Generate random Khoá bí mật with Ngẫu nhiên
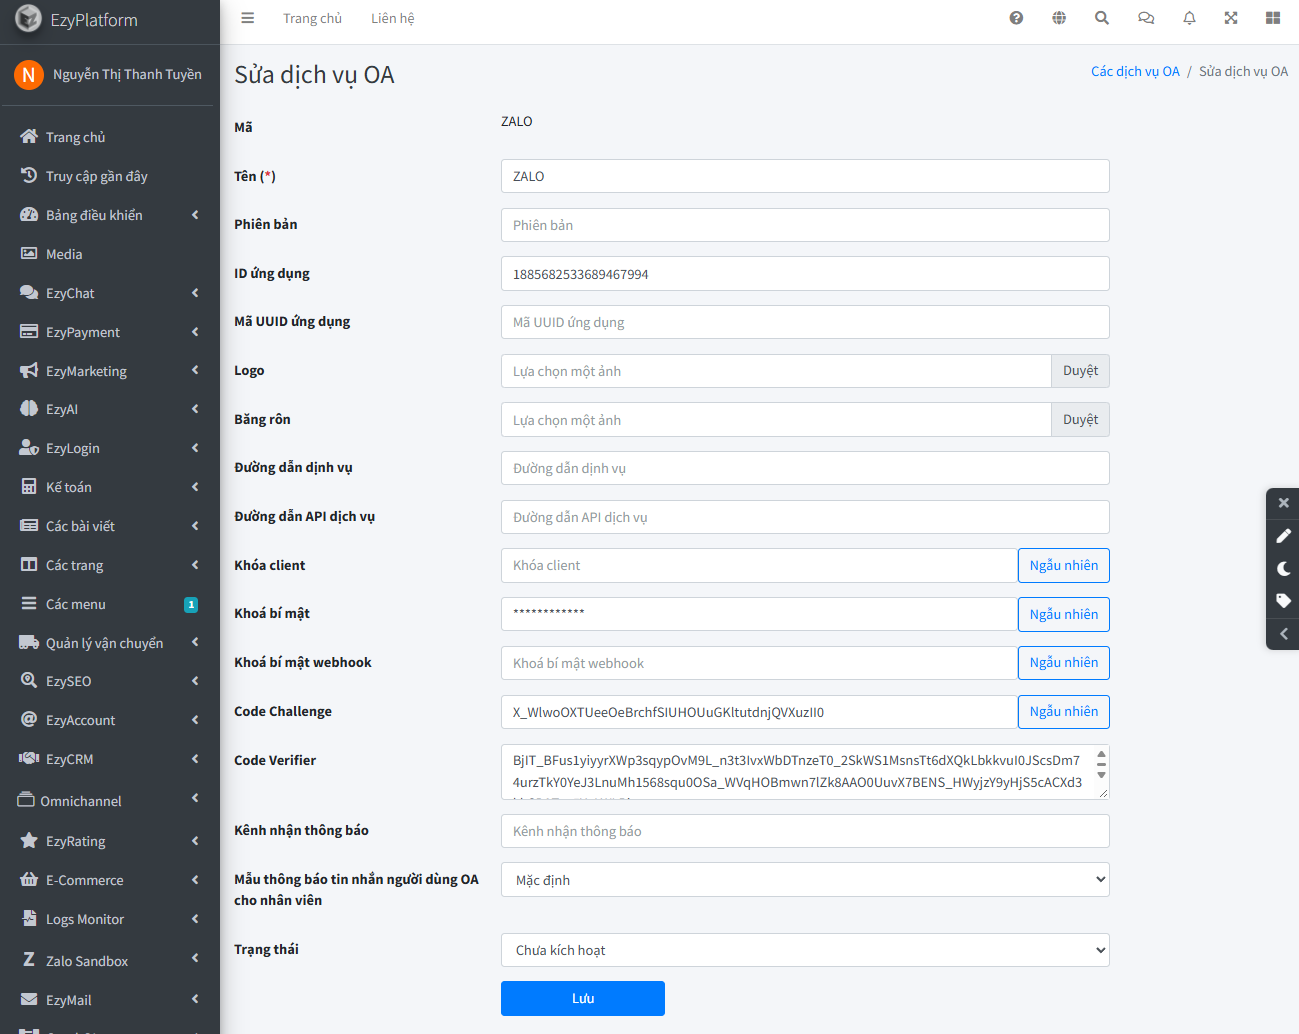This screenshot has width=1299, height=1034. (x=1064, y=614)
